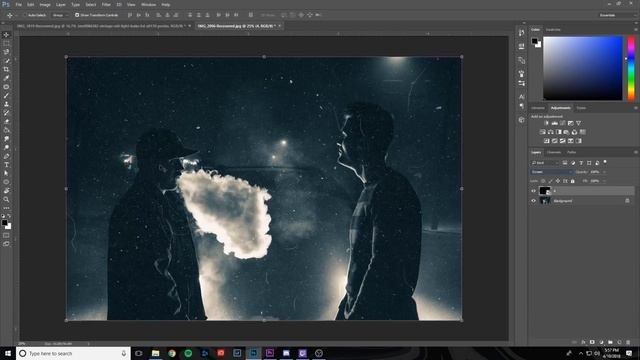The image size is (640, 360).
Task: Switch to the first document tab
Action: click(x=101, y=26)
